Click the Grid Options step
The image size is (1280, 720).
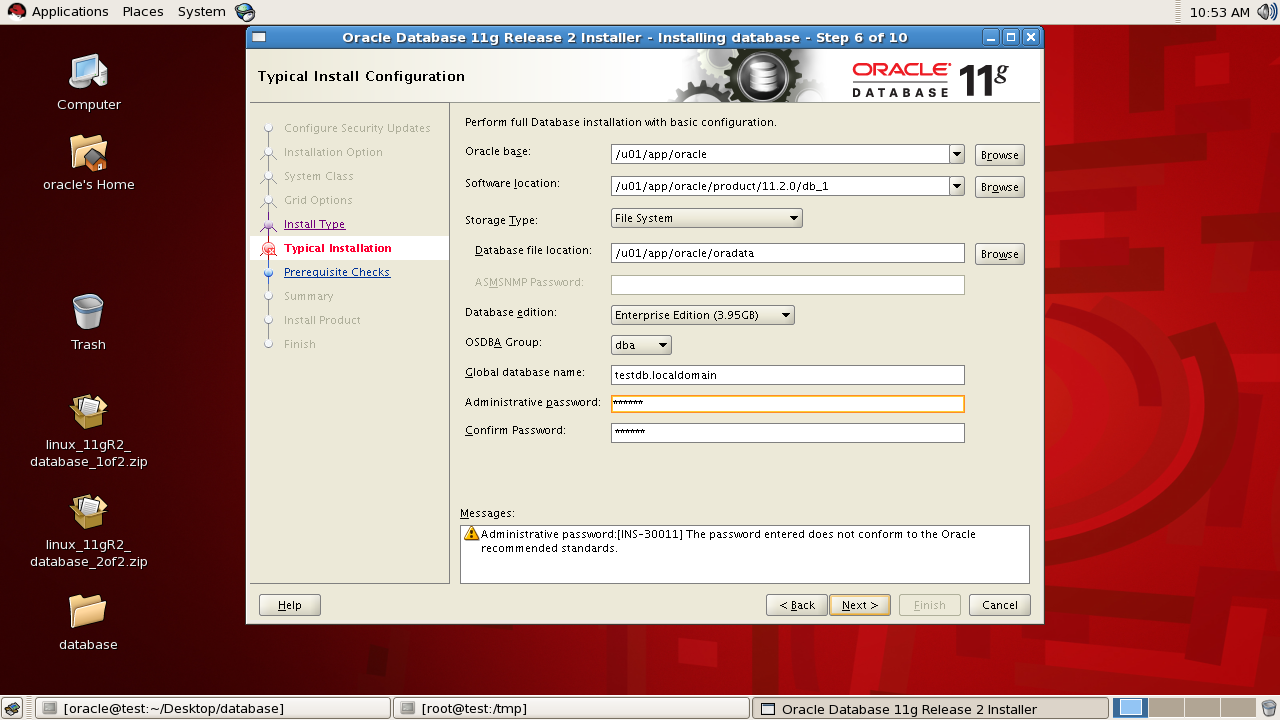click(318, 200)
